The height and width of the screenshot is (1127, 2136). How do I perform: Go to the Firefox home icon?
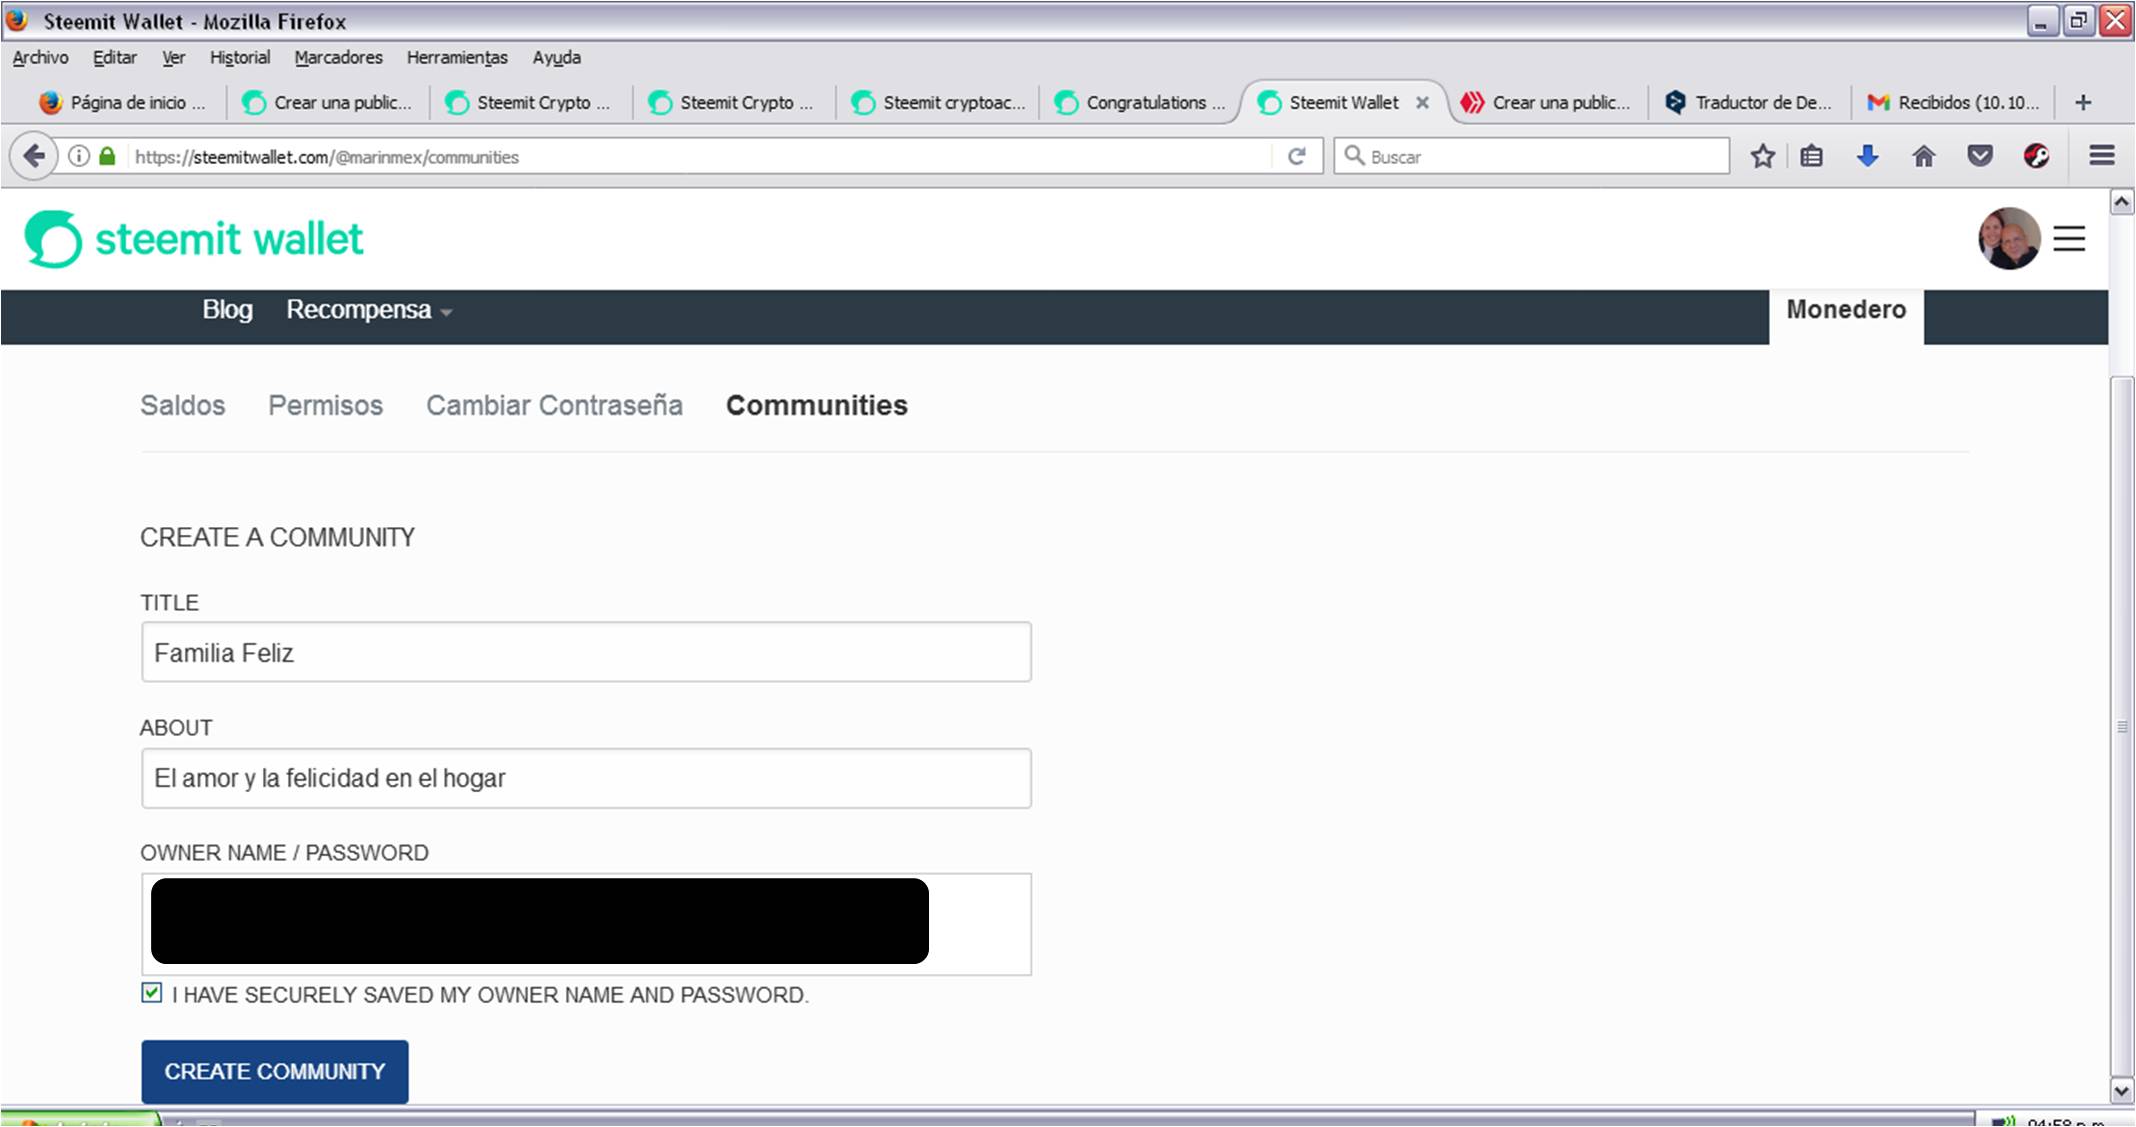click(x=1924, y=156)
